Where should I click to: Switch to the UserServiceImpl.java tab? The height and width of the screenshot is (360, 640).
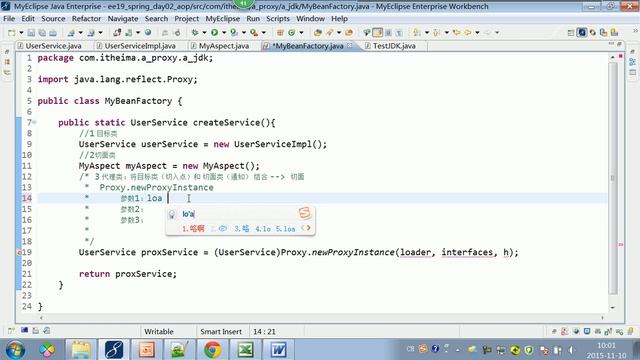tap(140, 46)
